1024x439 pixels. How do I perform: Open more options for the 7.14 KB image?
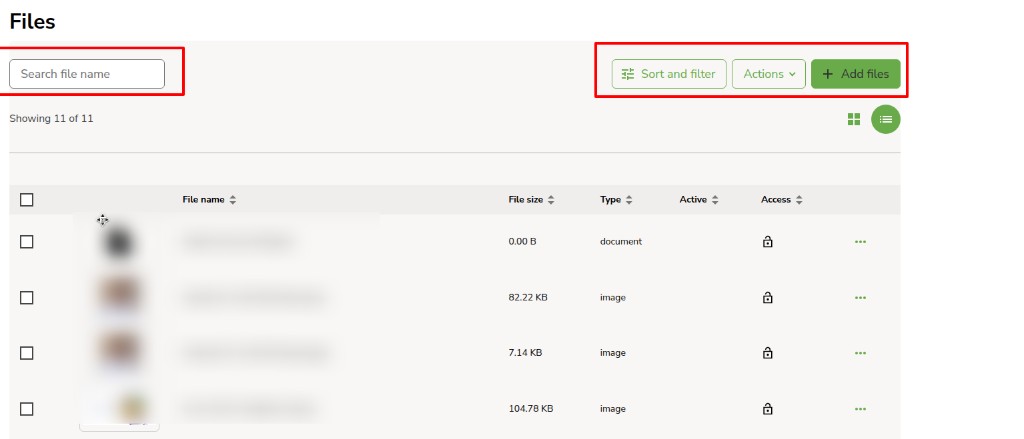(860, 353)
